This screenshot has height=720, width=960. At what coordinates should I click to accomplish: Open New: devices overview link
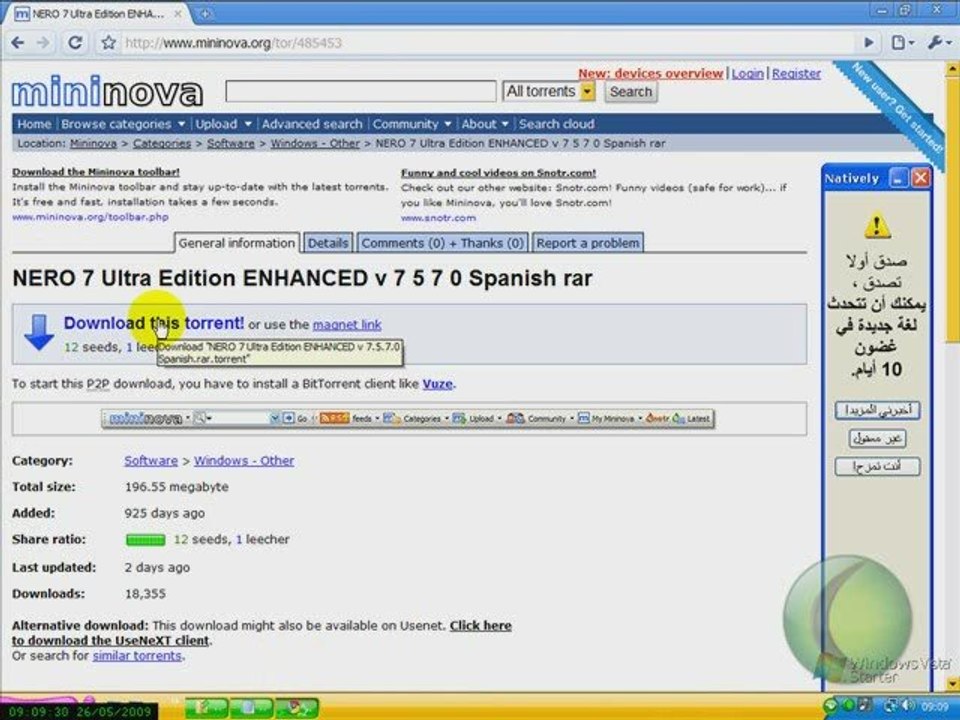(651, 73)
